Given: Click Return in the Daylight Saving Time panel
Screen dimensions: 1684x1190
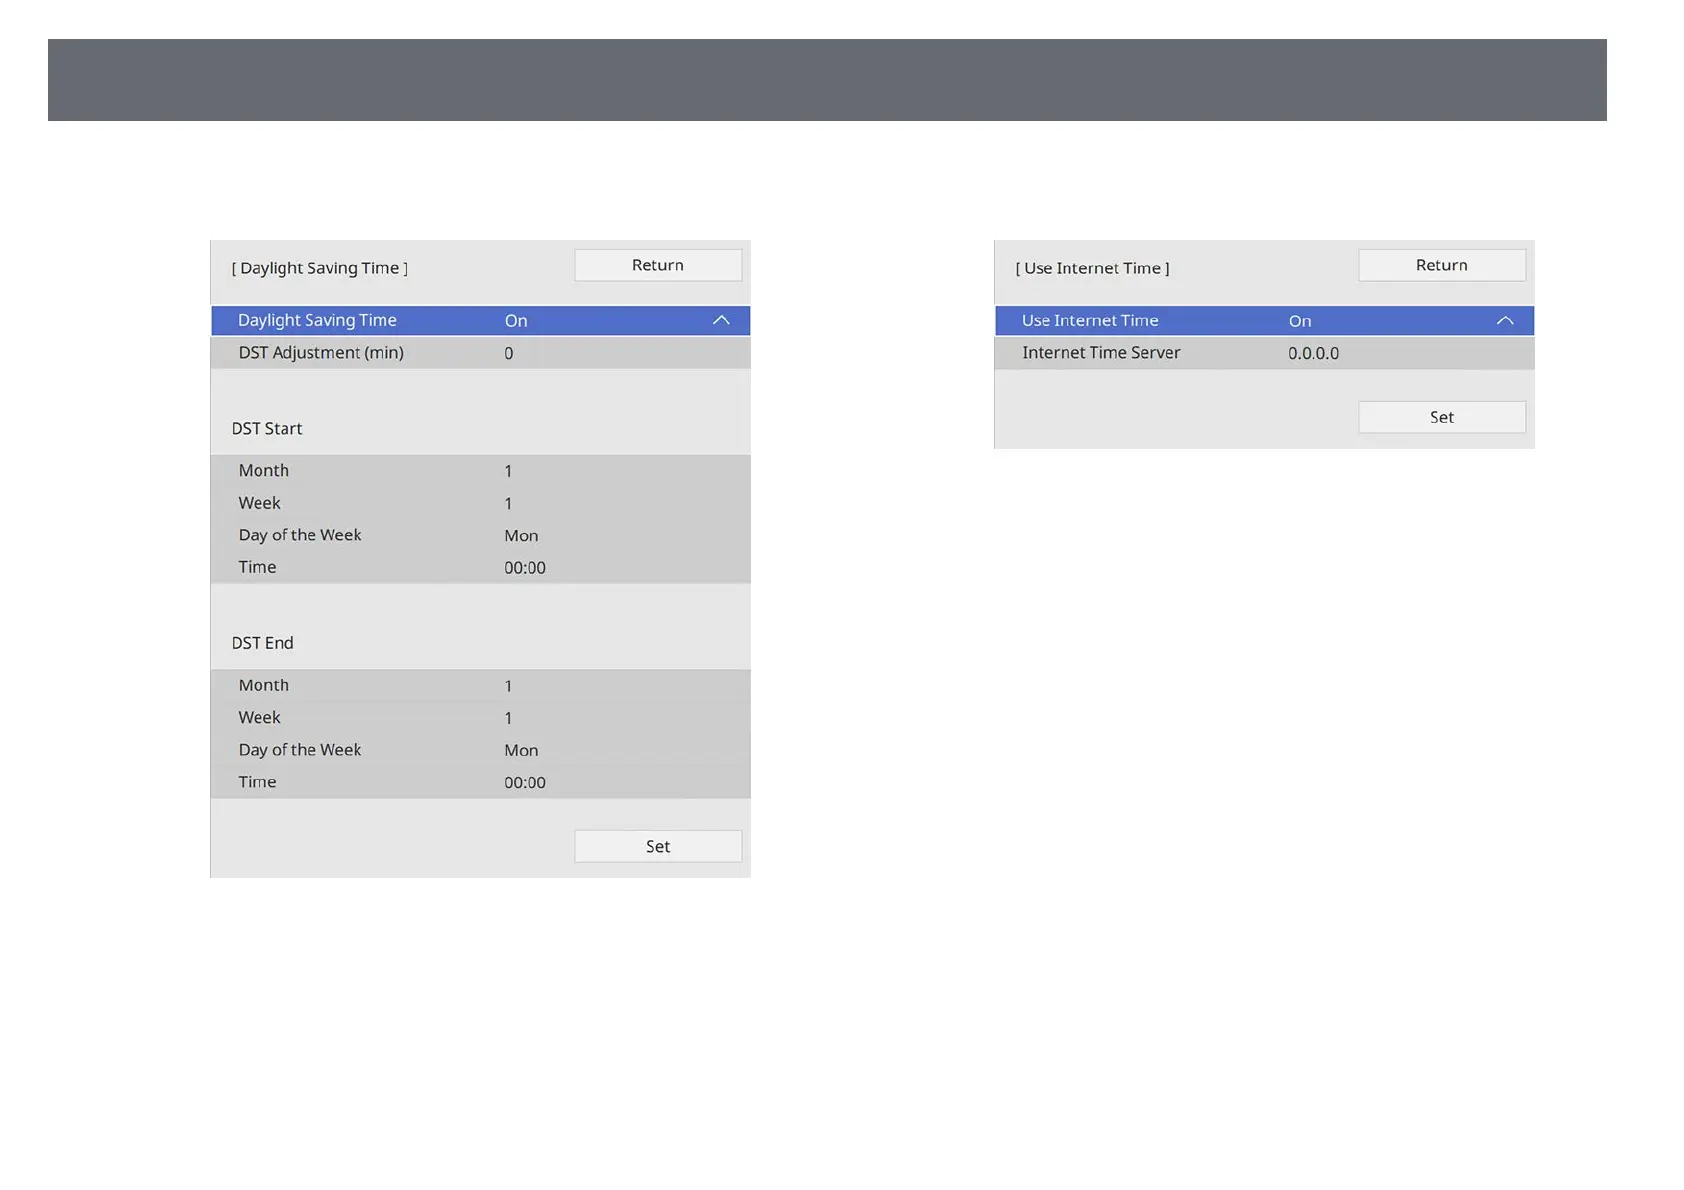Looking at the screenshot, I should 658,265.
